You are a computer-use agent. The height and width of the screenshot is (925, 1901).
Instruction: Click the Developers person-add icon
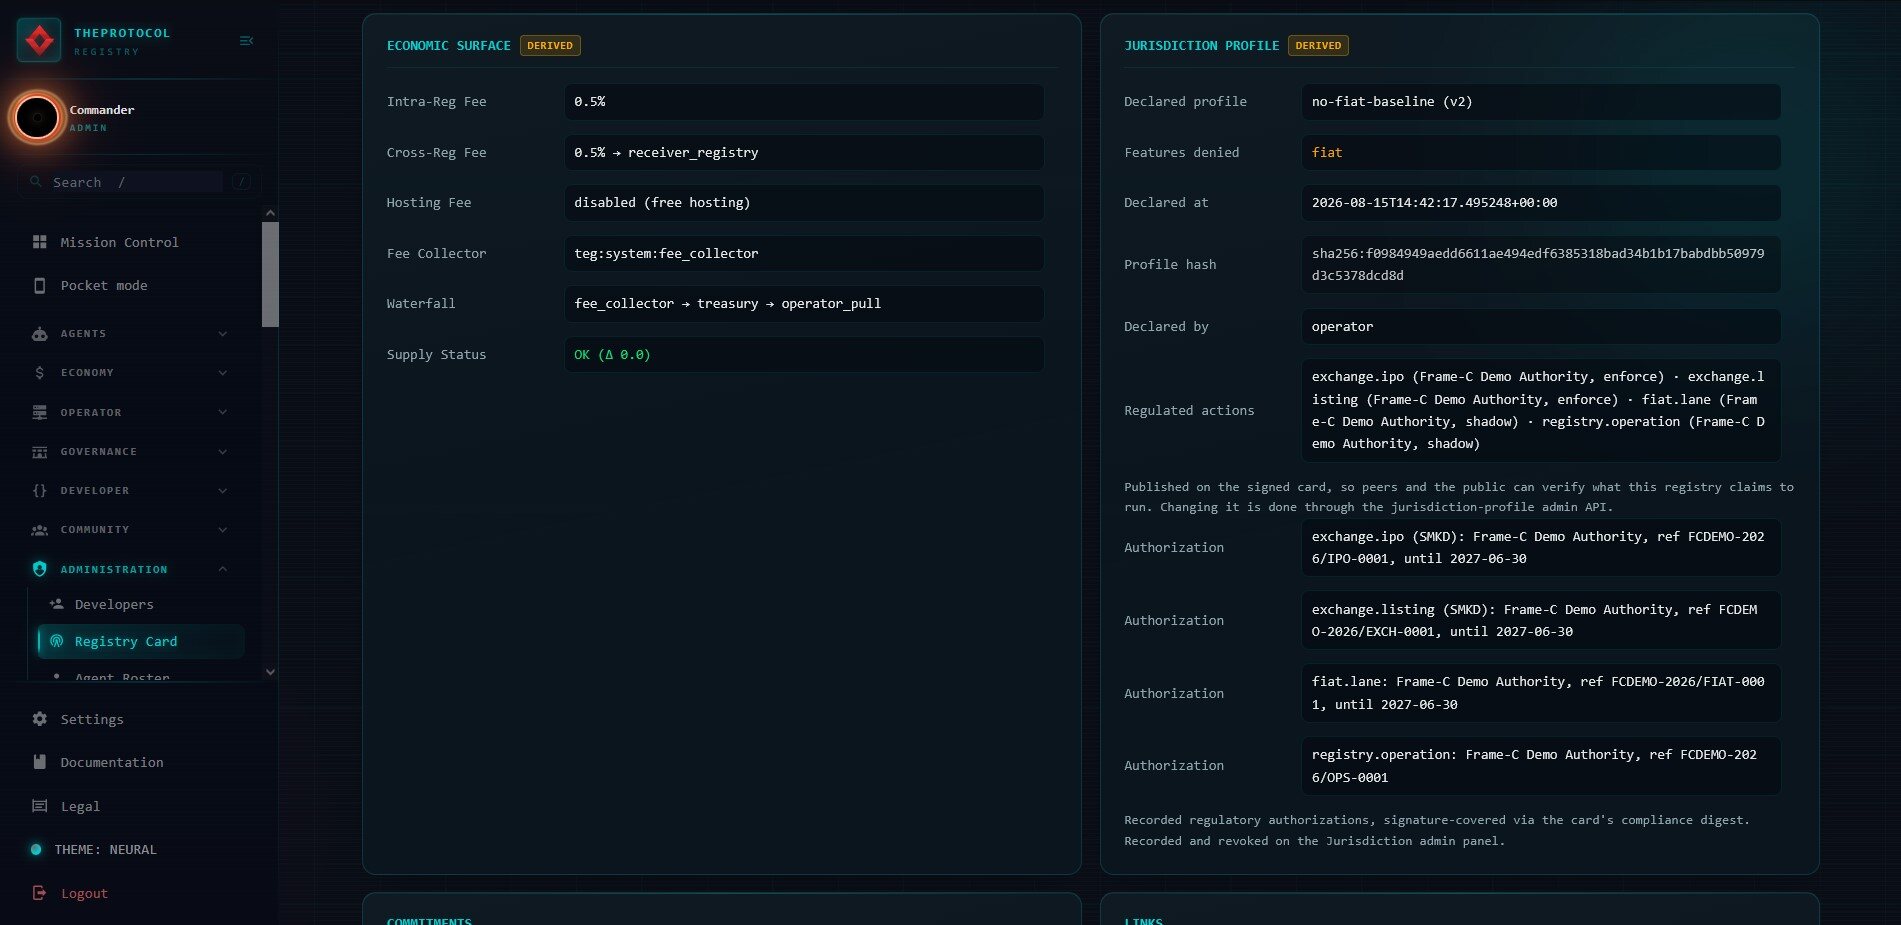click(x=57, y=604)
